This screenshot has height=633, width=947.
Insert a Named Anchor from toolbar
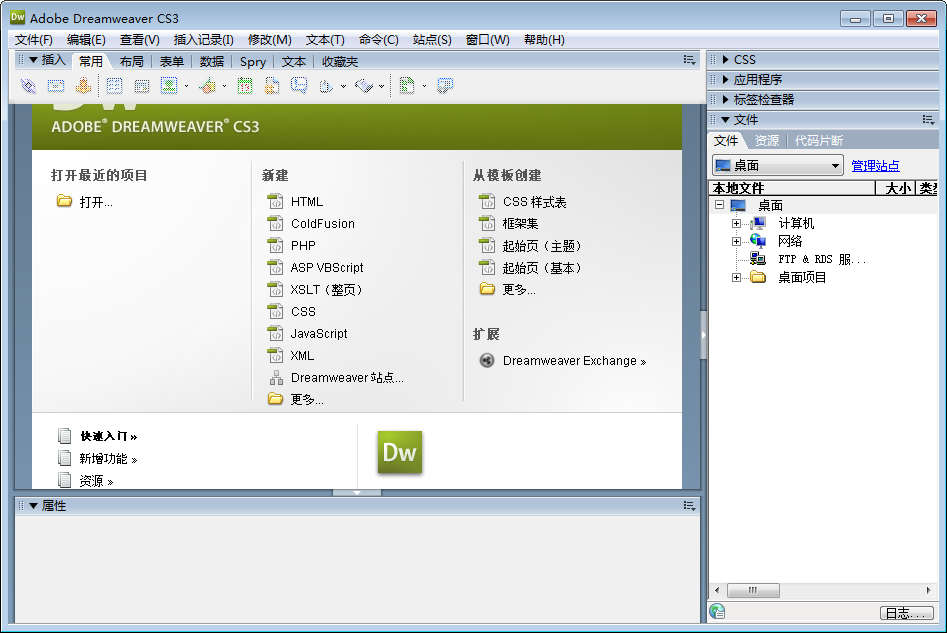point(83,86)
